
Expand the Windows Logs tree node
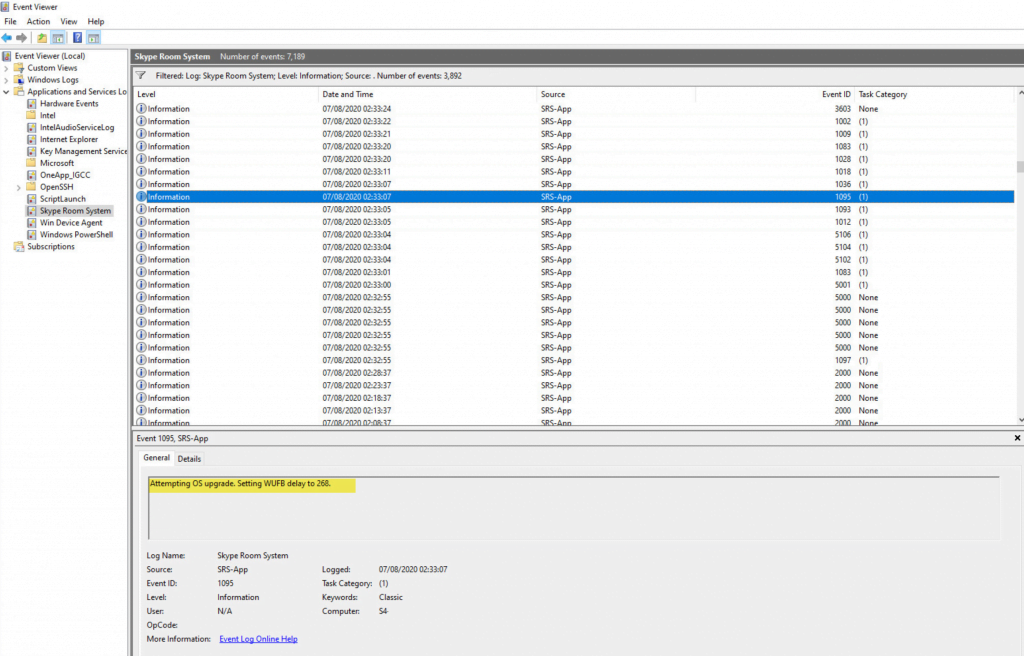pyautogui.click(x=6, y=80)
